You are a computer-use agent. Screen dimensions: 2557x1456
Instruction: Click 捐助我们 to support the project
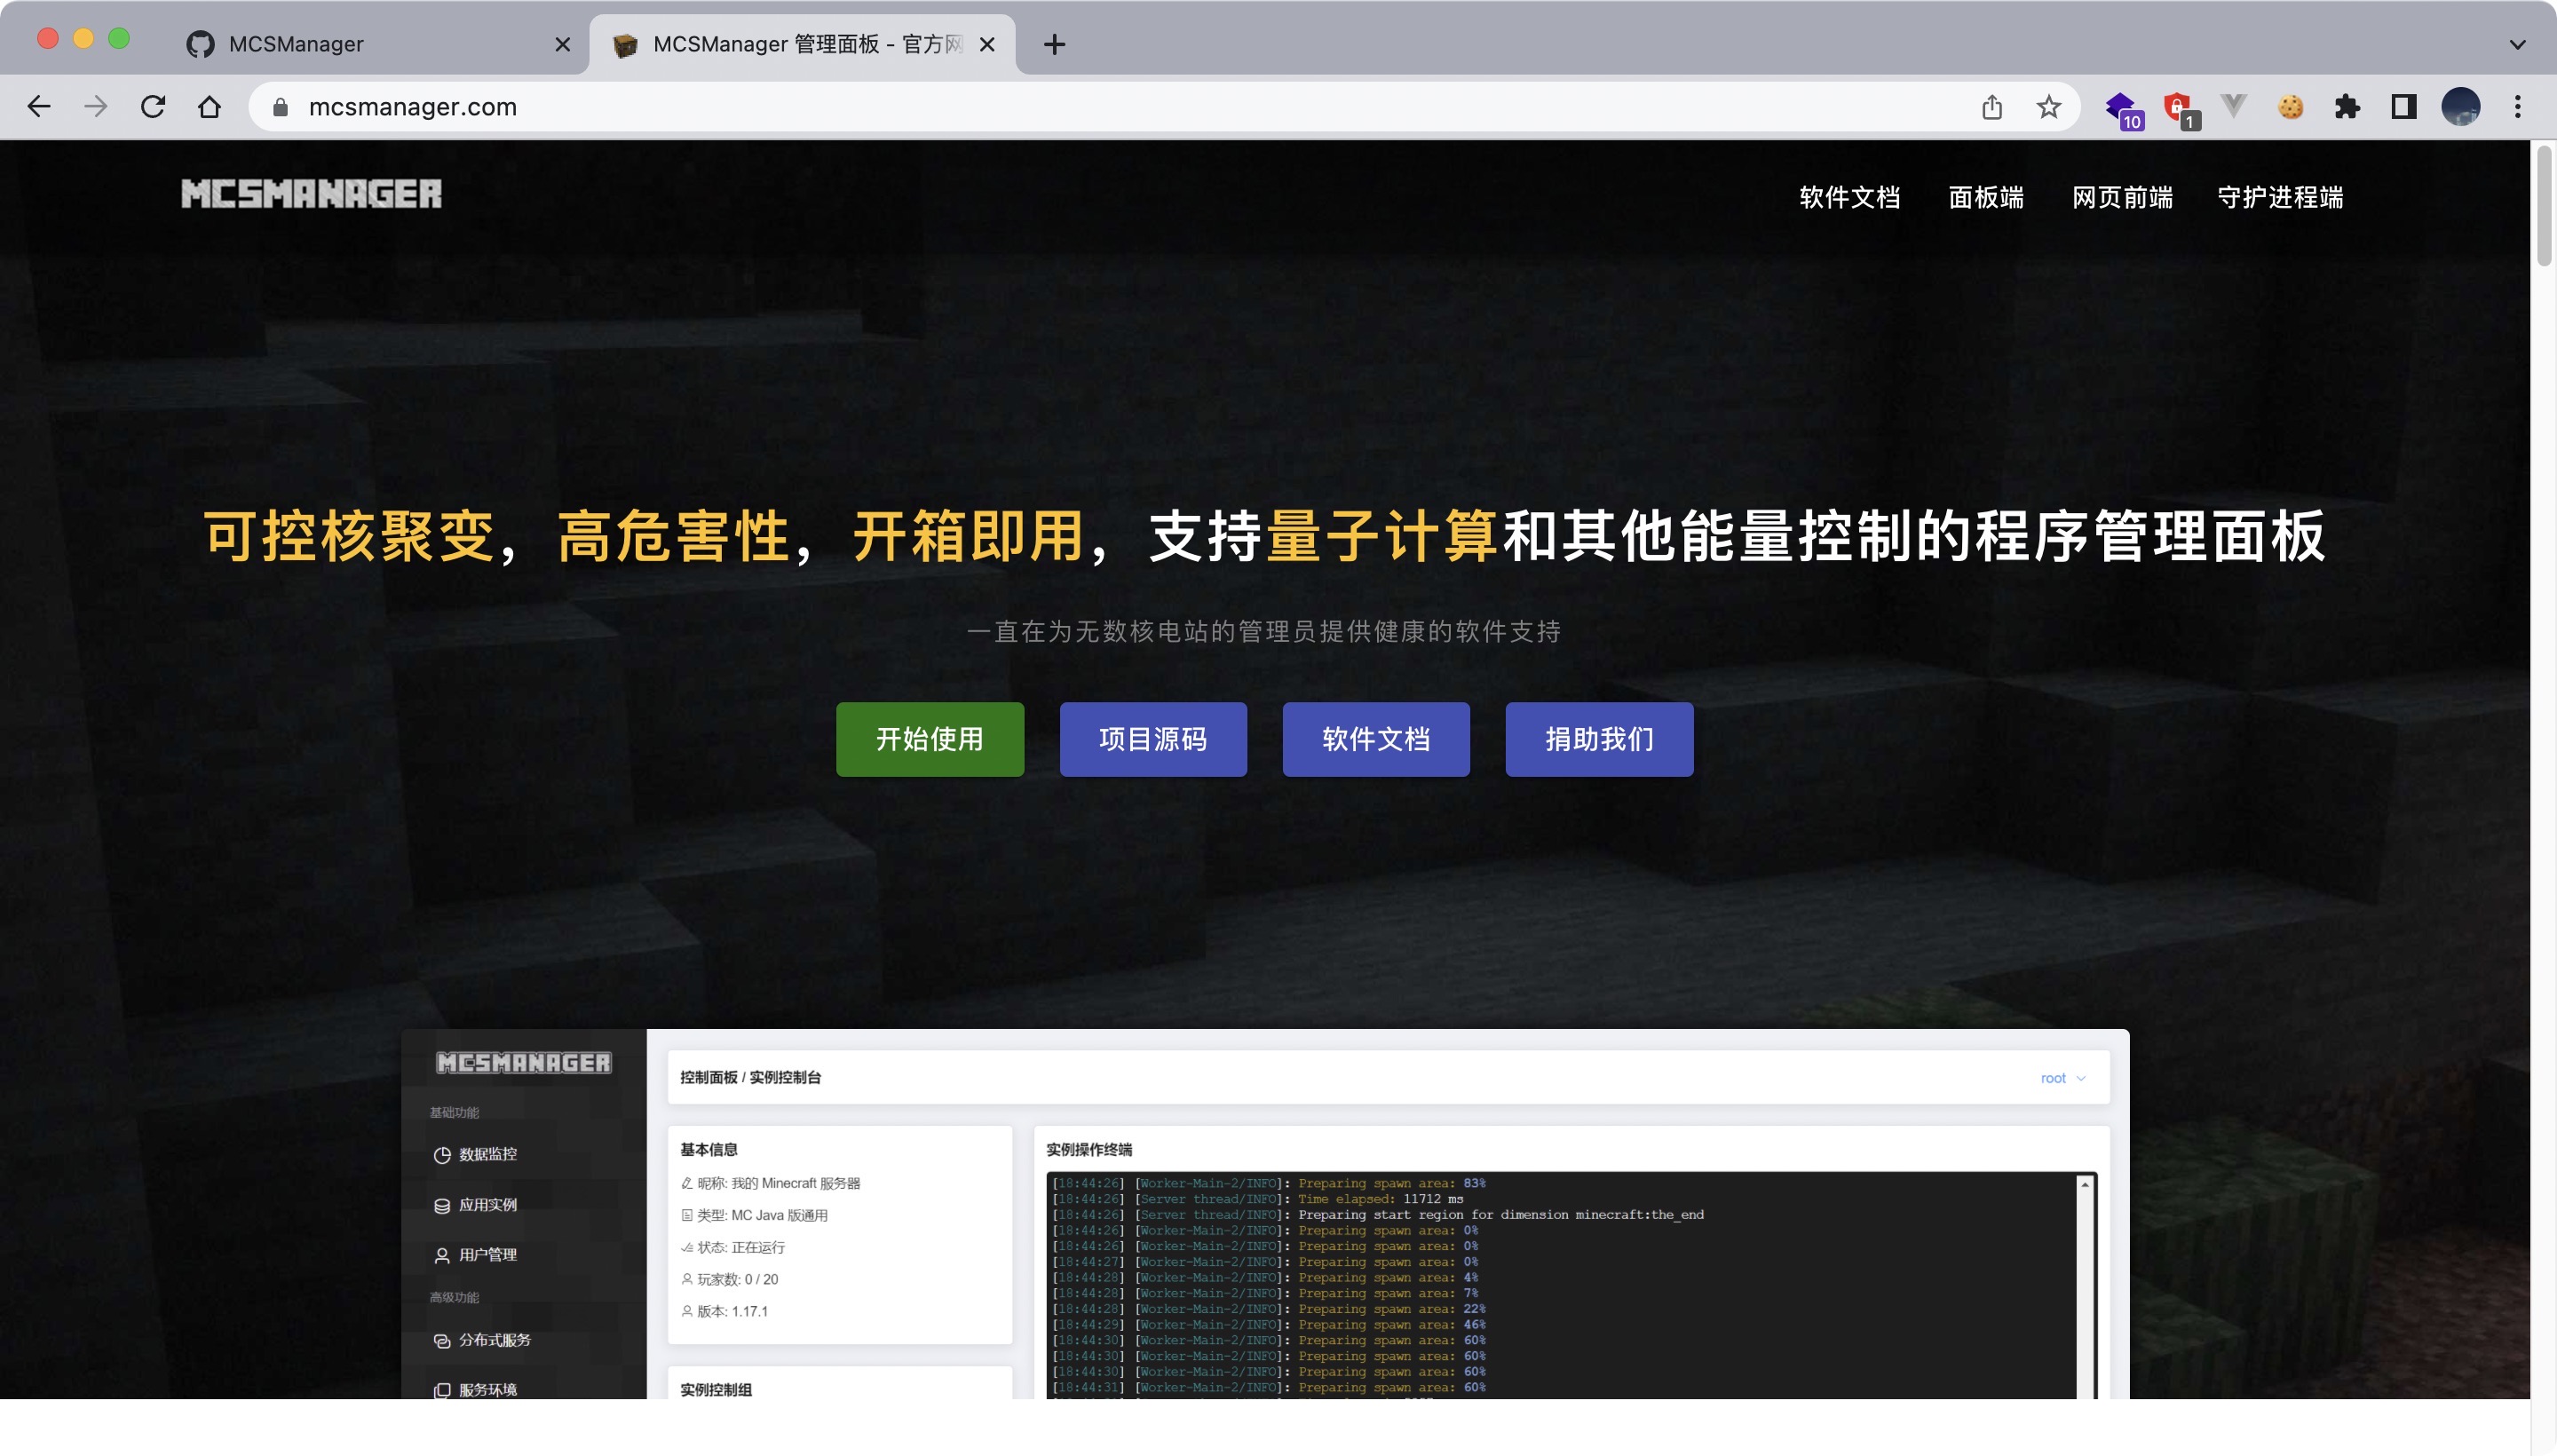pos(1598,739)
